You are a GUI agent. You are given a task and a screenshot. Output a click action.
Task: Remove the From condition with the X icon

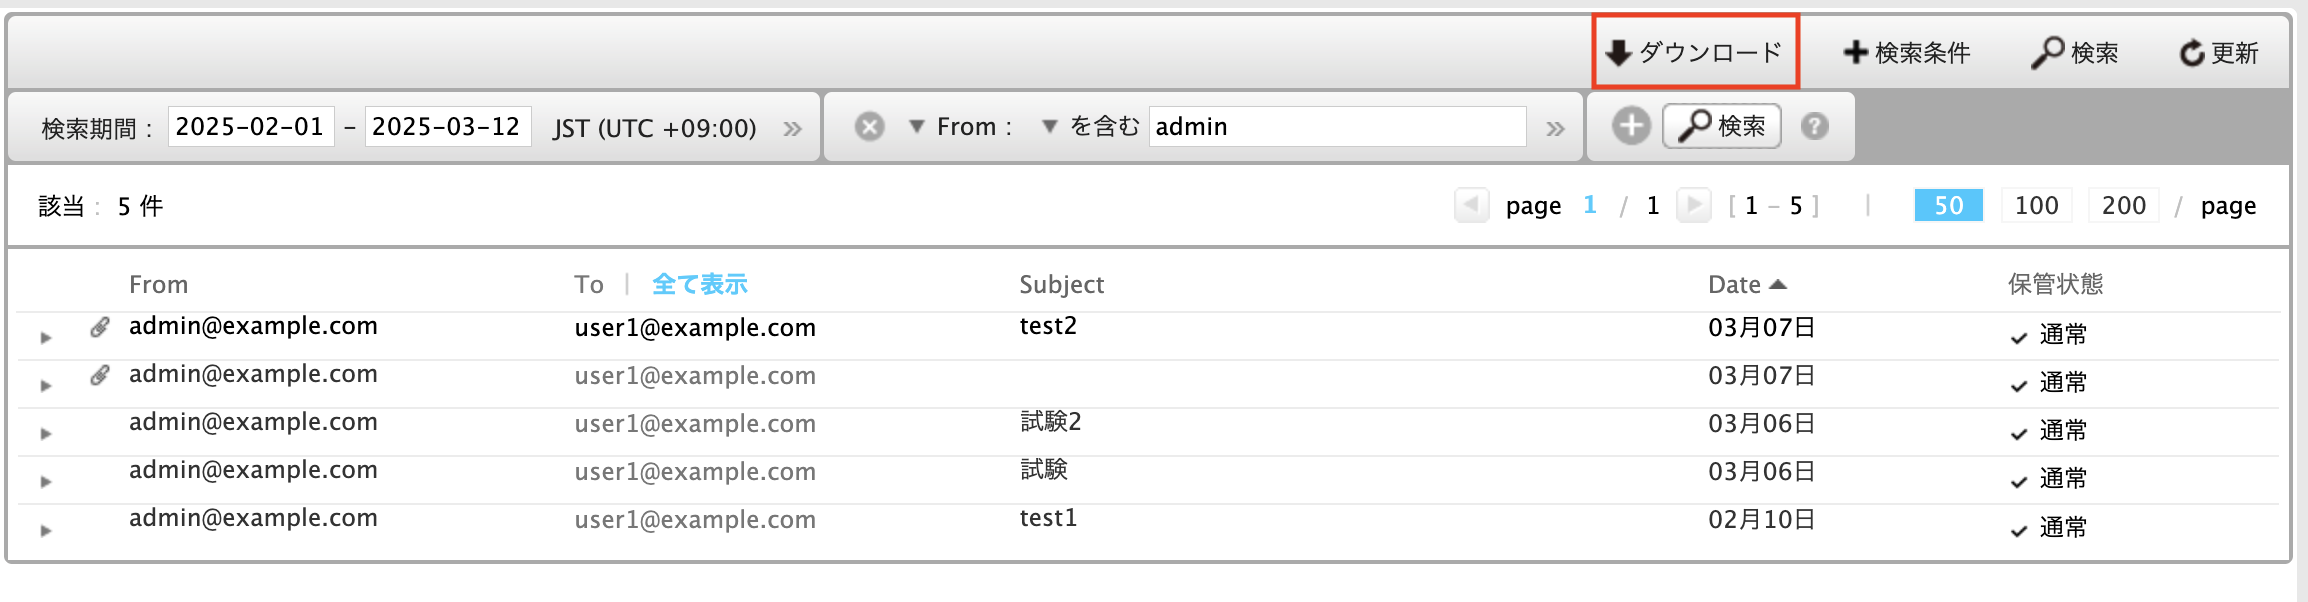pos(870,127)
